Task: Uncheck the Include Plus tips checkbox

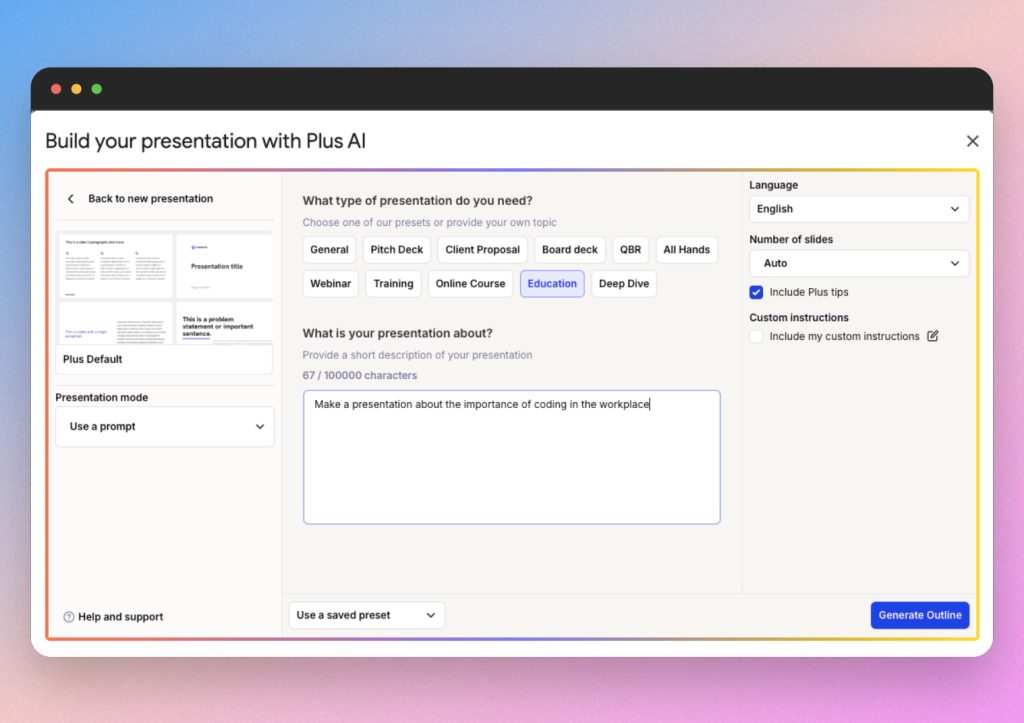Action: (757, 292)
